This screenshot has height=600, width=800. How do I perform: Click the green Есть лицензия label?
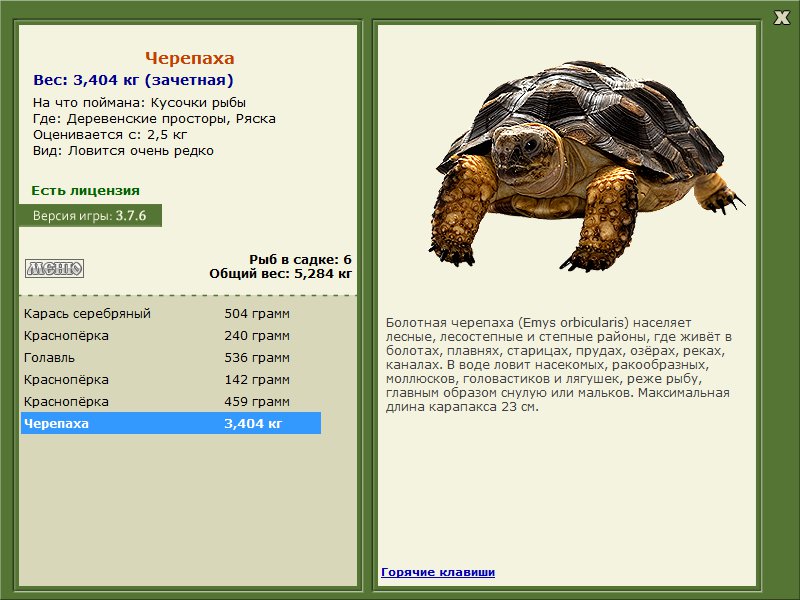[x=85, y=190]
